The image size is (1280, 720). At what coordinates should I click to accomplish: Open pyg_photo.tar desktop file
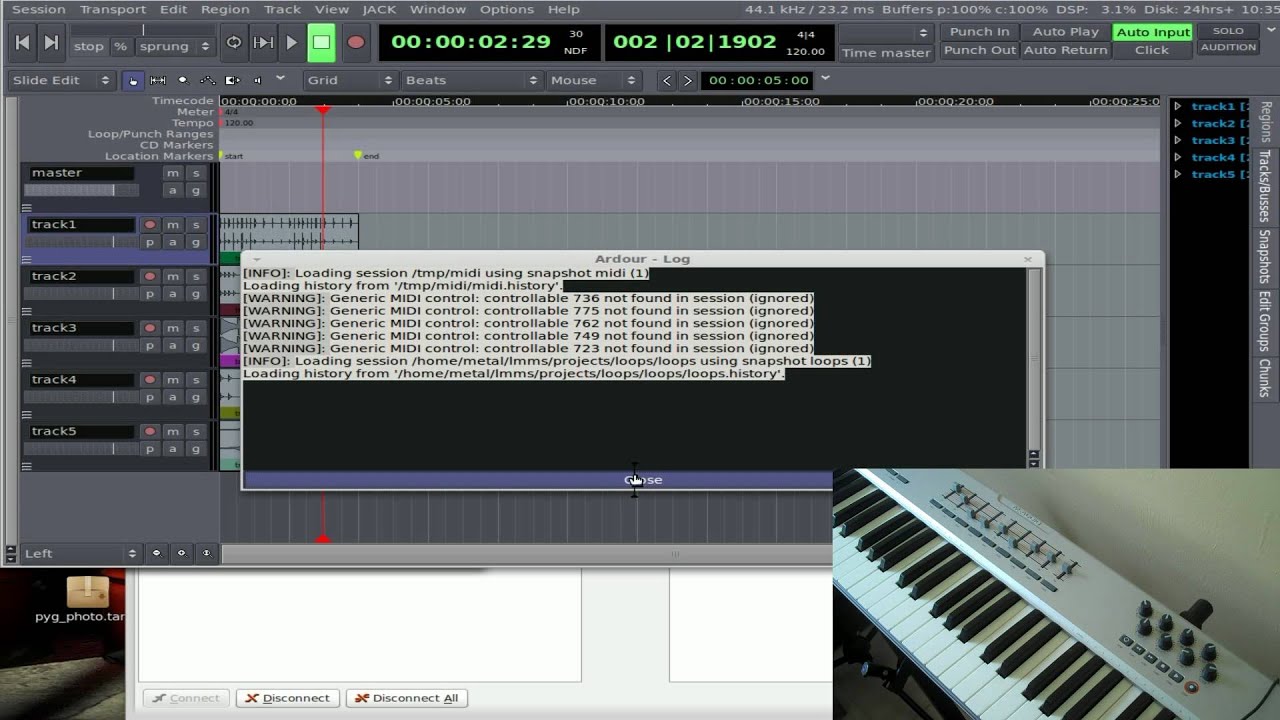(x=87, y=598)
